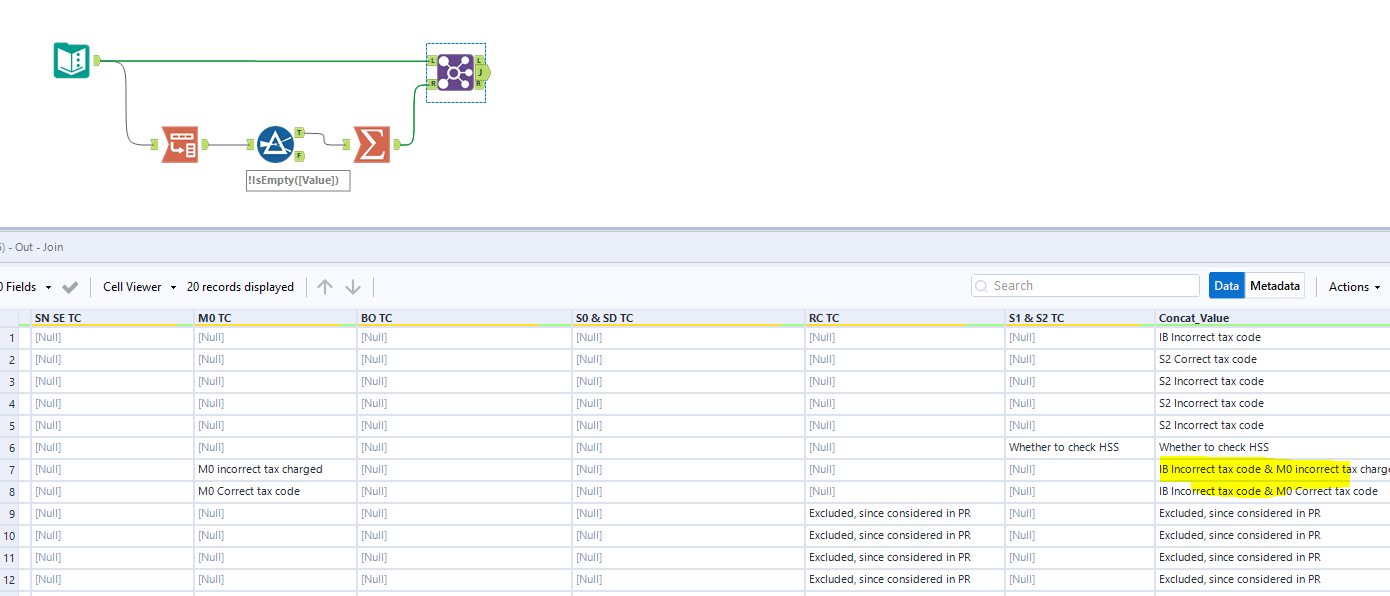Screen dimensions: 1390x596
Task: Switch to the Metadata tab
Action: (1275, 285)
